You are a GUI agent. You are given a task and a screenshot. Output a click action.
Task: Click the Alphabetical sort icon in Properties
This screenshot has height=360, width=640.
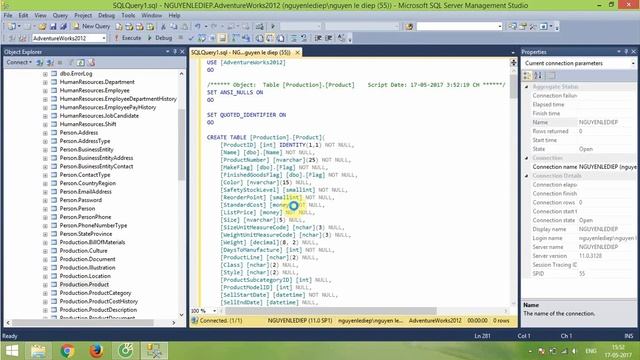coord(538,76)
